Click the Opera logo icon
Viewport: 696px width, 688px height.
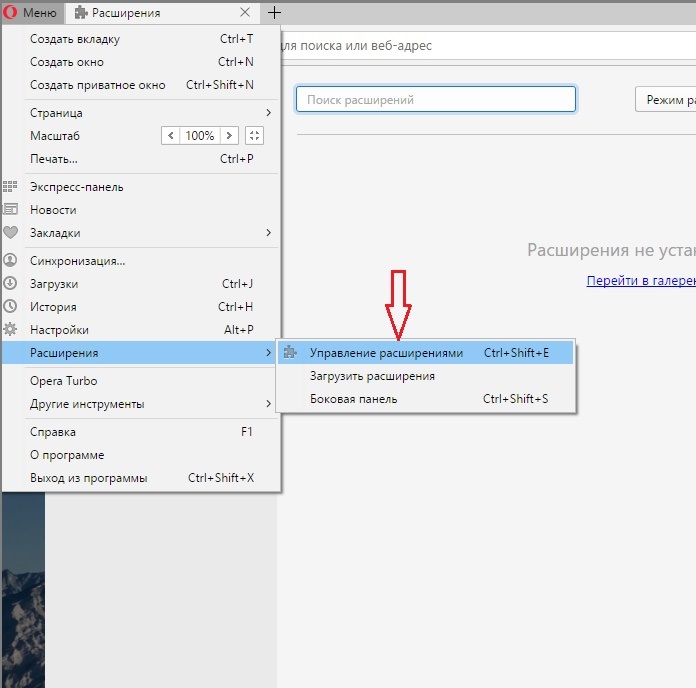coord(10,12)
